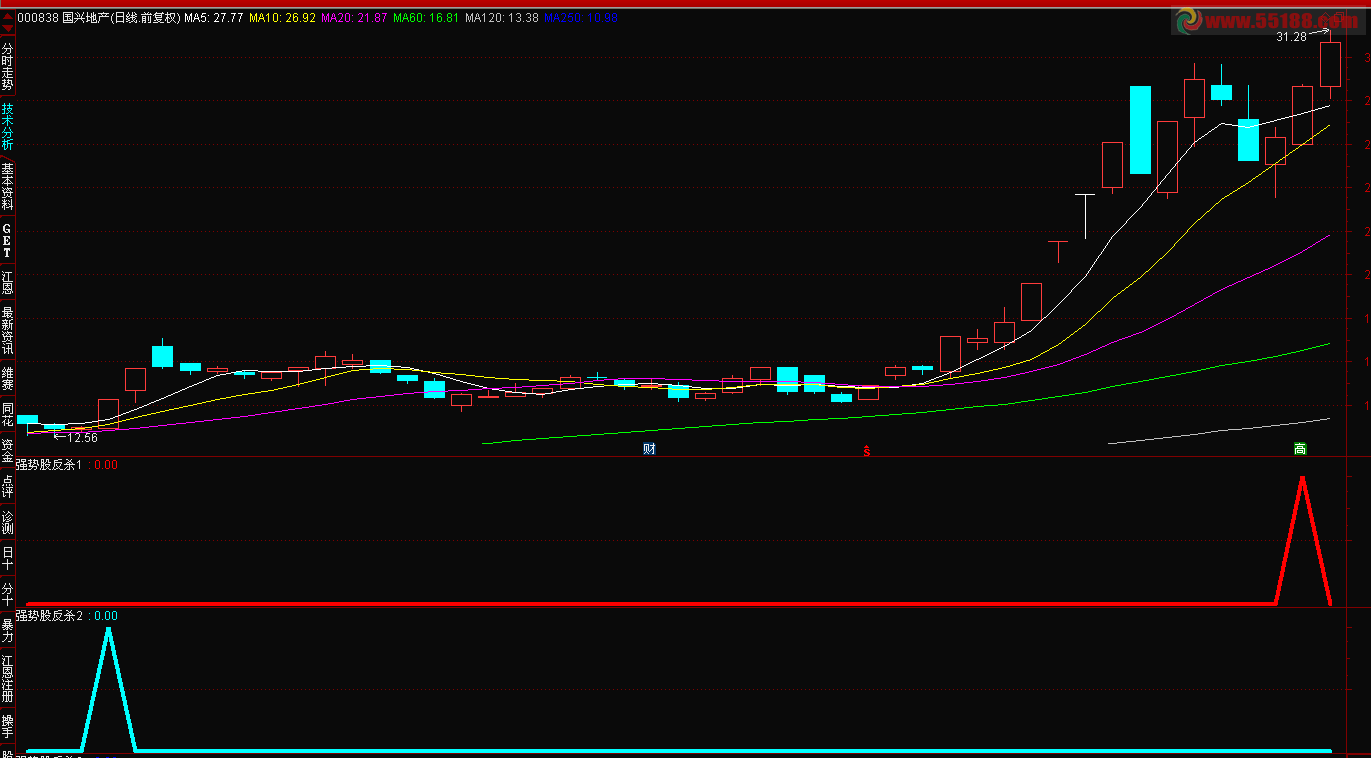Click the last red candlestick at 31.28
This screenshot has height=758, width=1371.
click(x=1330, y=64)
